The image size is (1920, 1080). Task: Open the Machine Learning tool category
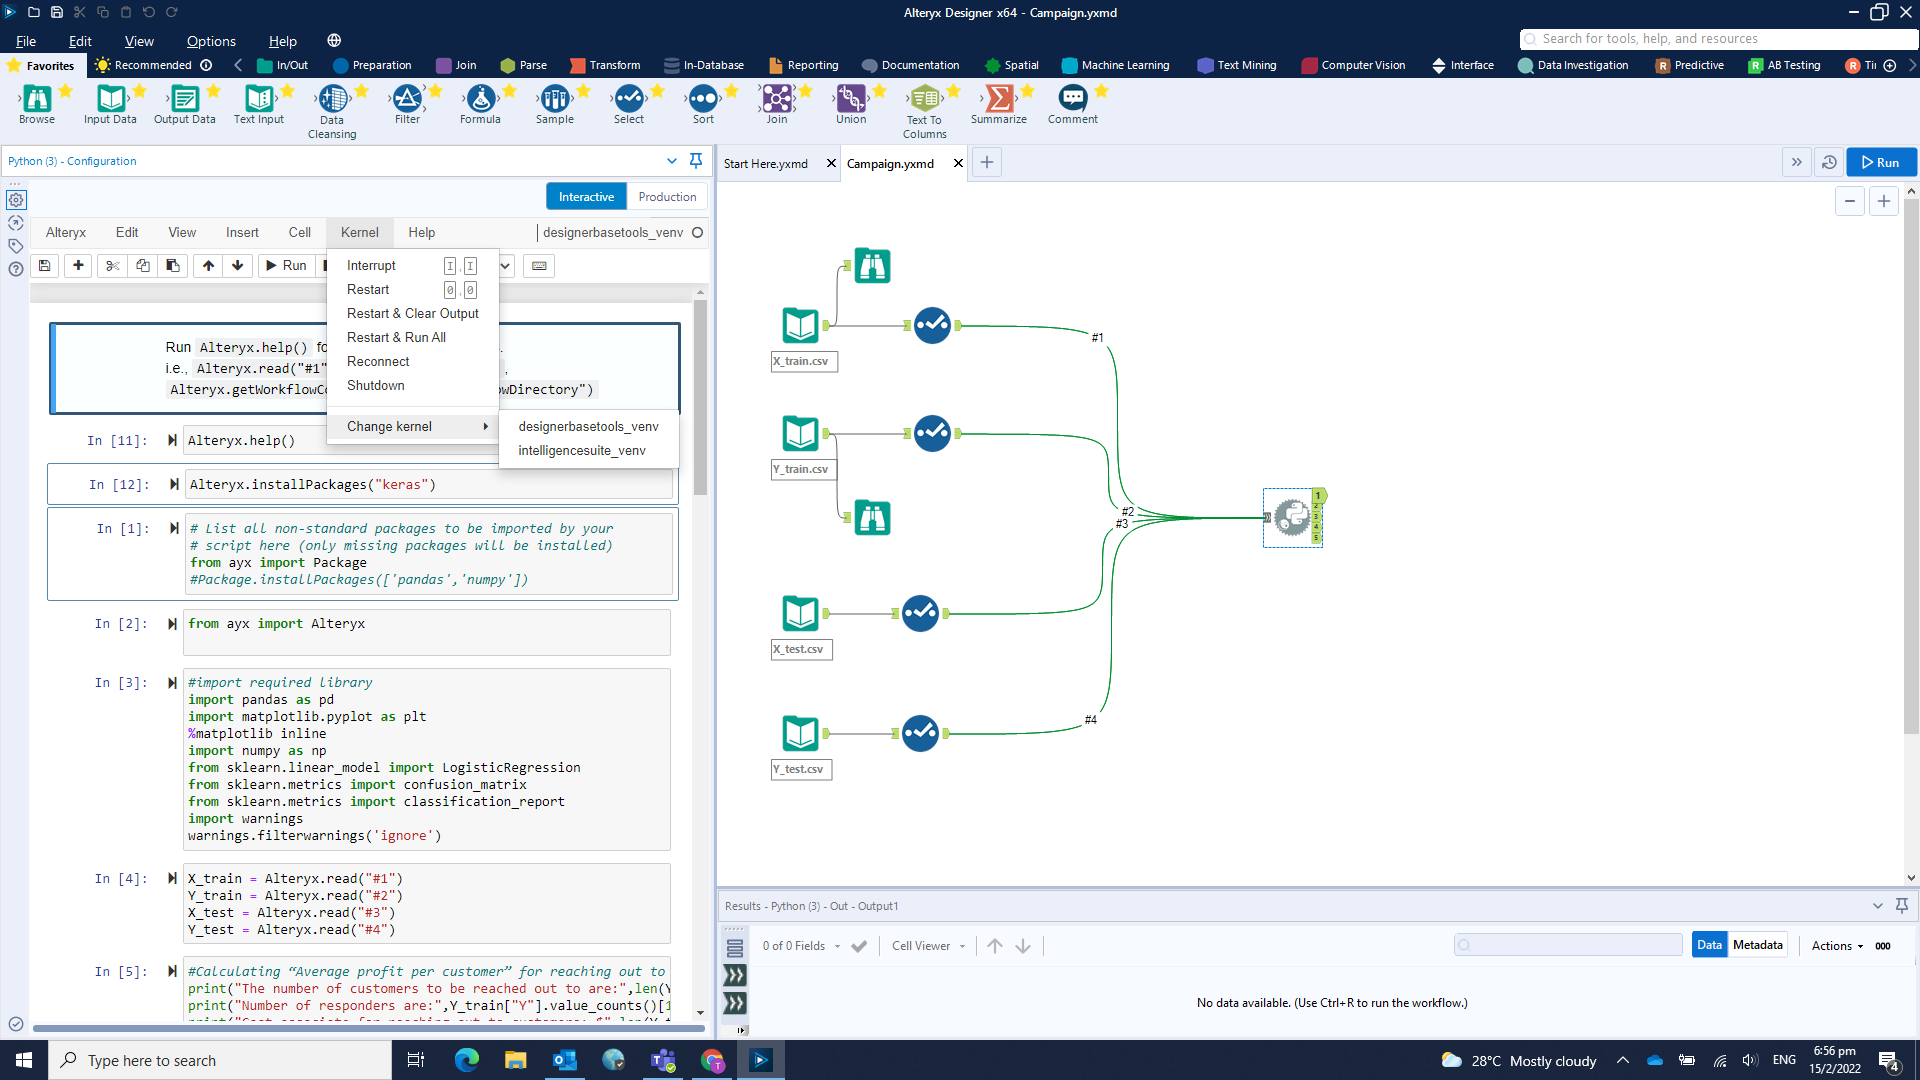pyautogui.click(x=1115, y=65)
